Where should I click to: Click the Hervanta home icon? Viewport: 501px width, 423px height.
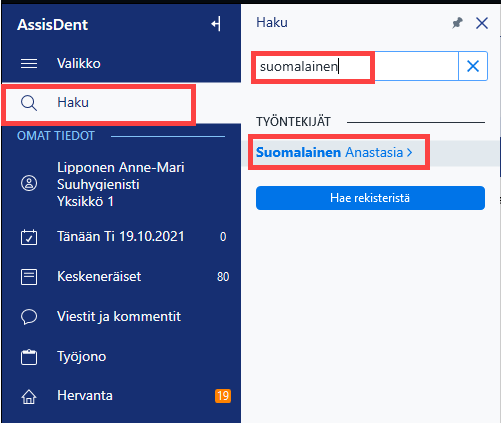(29, 396)
